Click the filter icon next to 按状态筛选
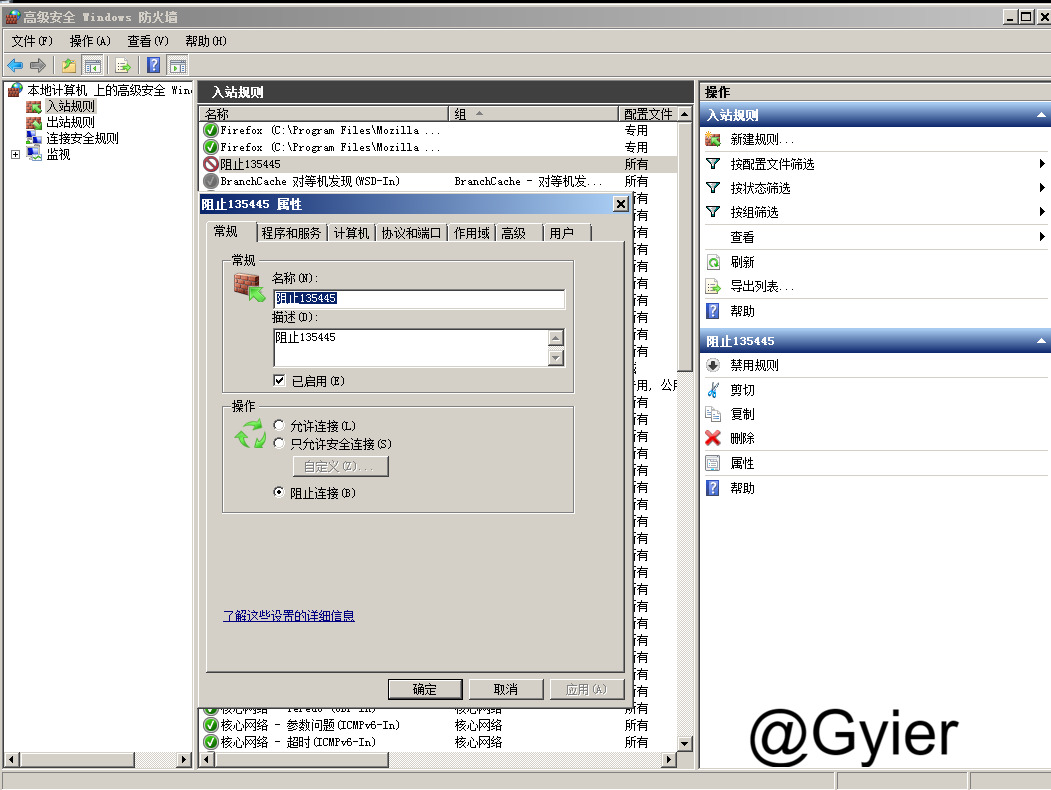The width and height of the screenshot is (1051, 790). pyautogui.click(x=713, y=188)
